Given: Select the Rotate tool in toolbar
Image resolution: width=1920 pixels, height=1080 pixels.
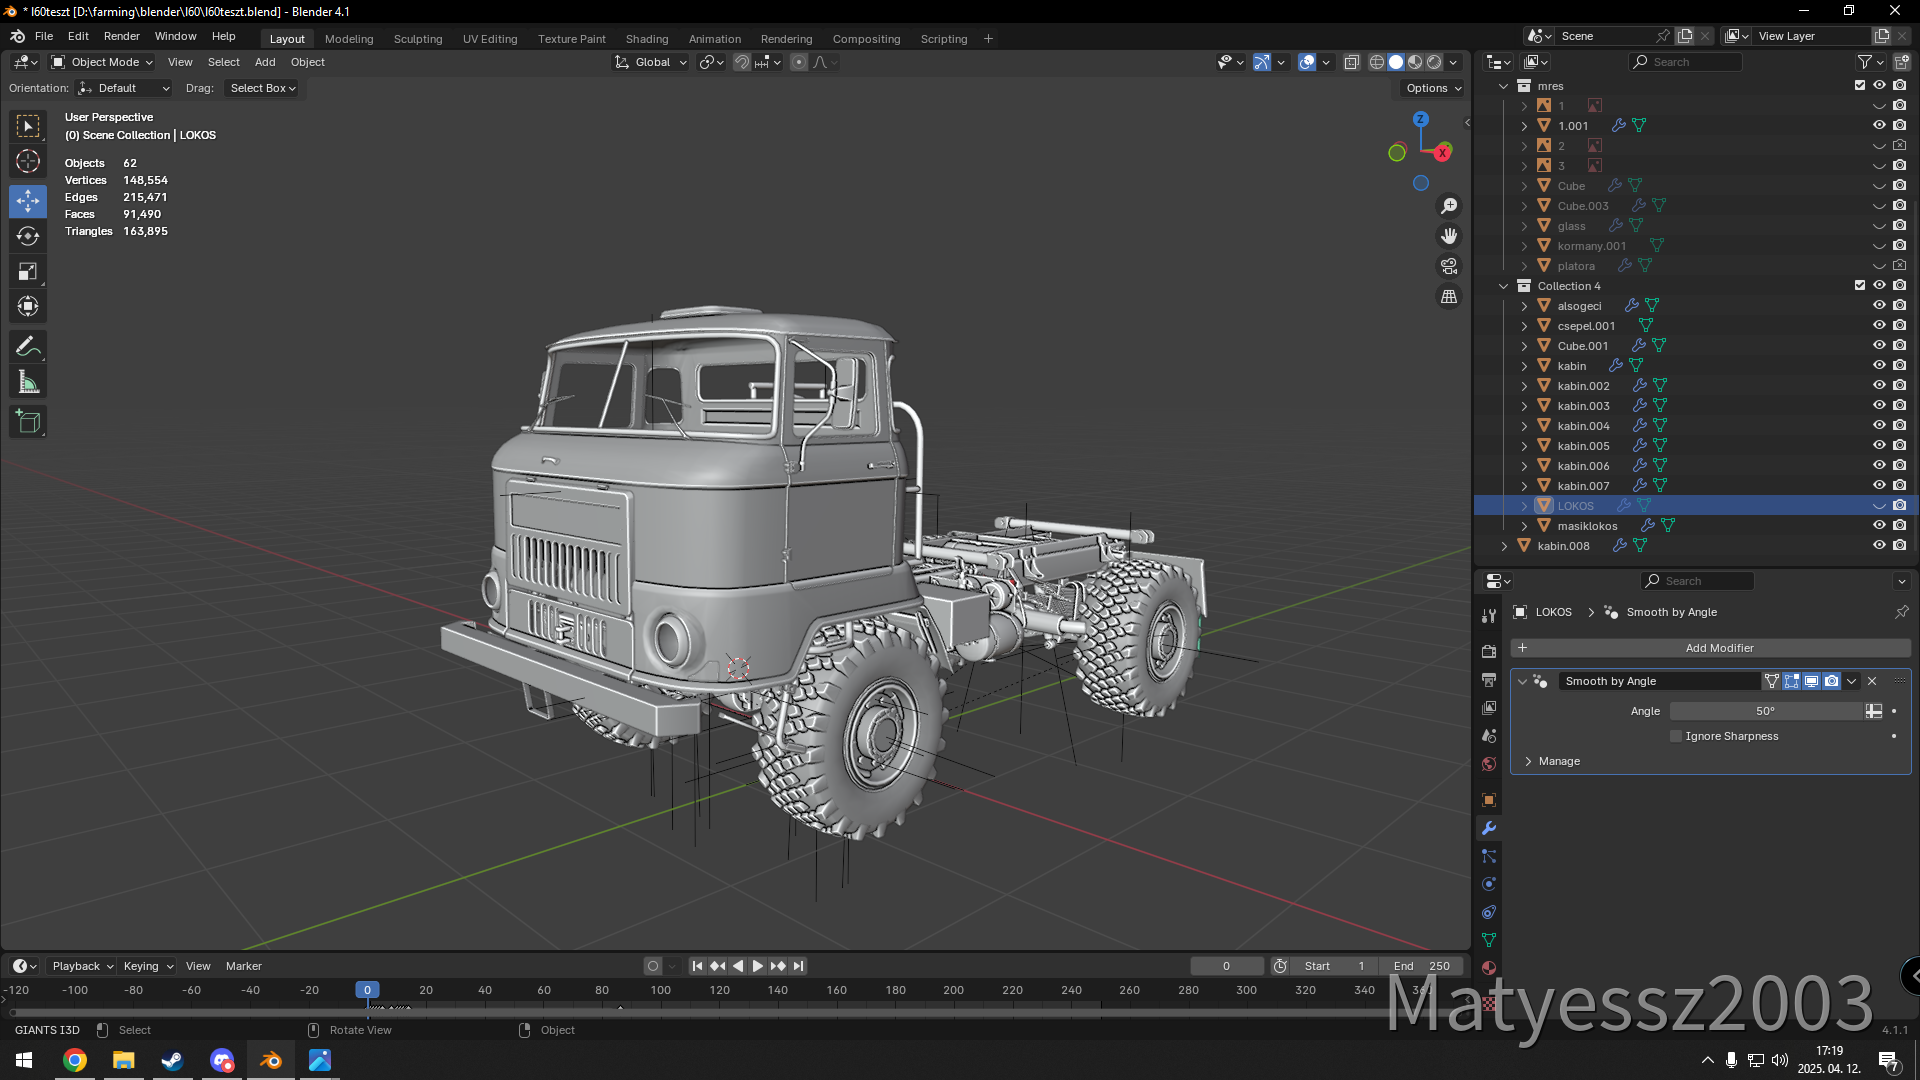Looking at the screenshot, I should point(28,236).
